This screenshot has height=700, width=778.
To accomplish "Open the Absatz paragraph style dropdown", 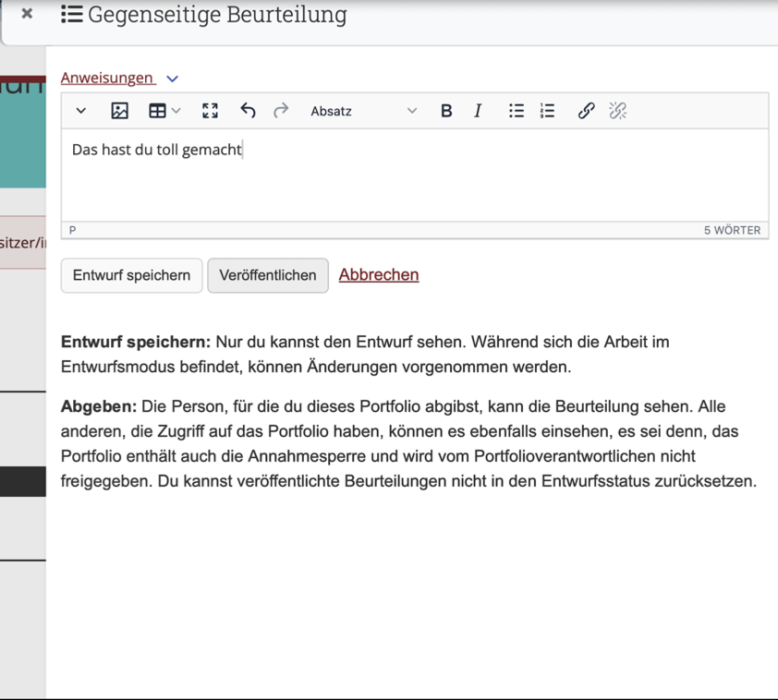I will tap(363, 111).
